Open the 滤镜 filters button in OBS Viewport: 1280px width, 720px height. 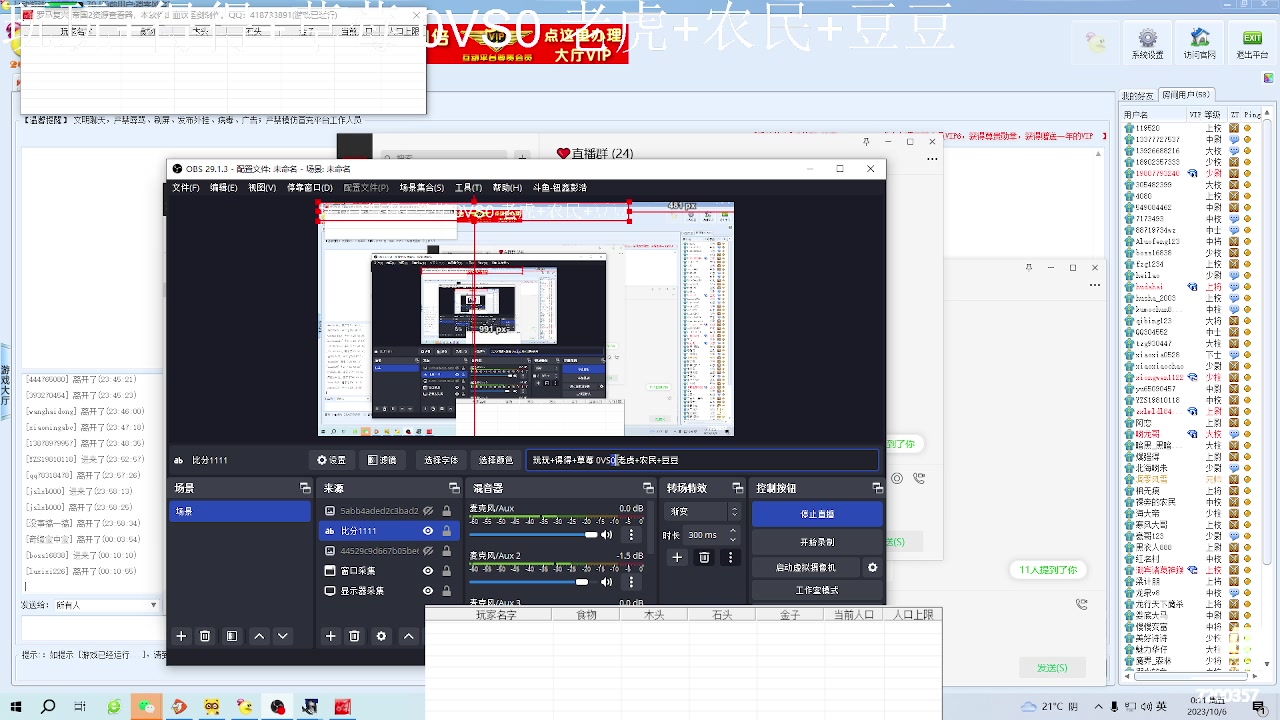click(x=382, y=460)
